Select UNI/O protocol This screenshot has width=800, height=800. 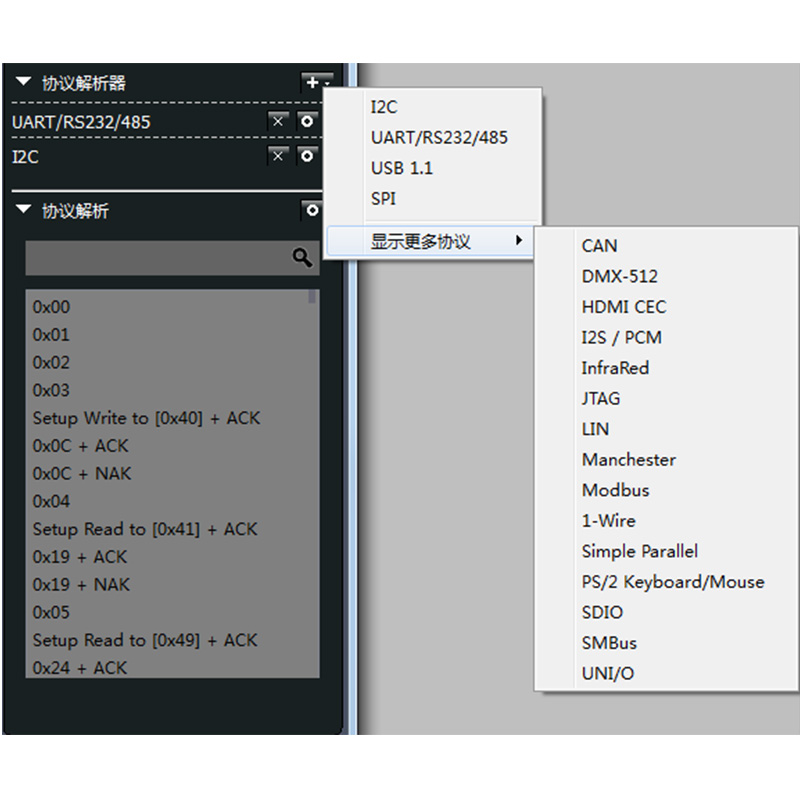point(666,673)
